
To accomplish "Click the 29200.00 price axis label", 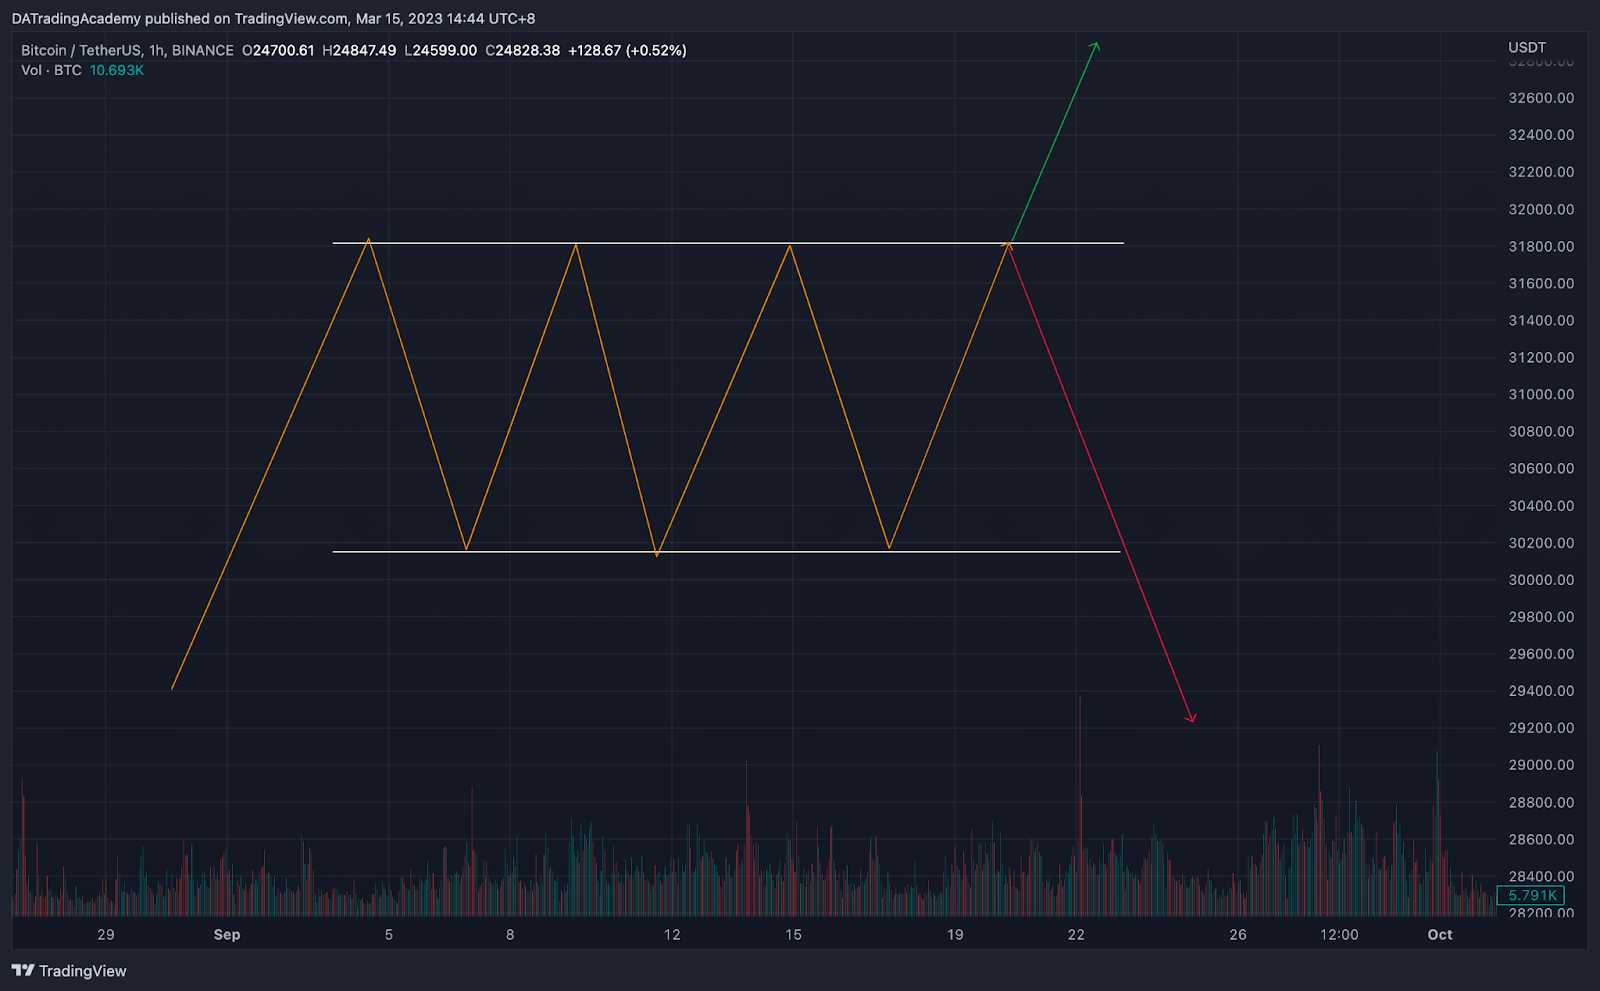I will 1541,728.
